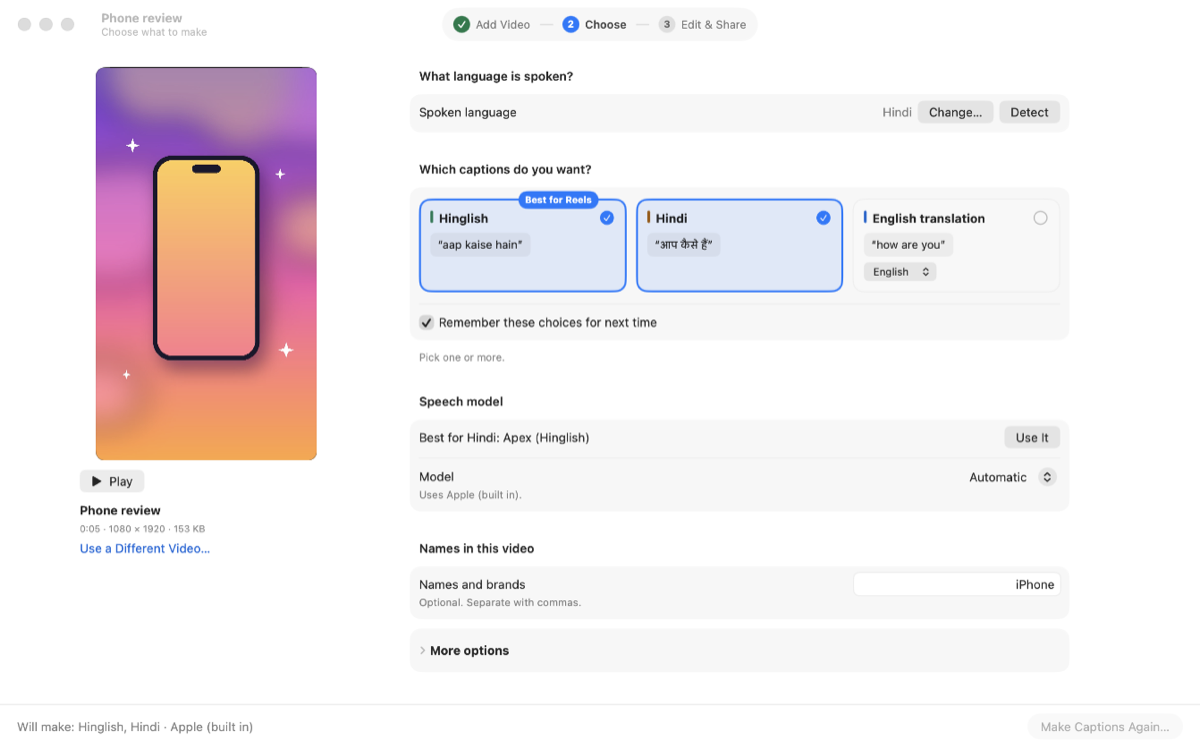Click Use It for Apex Hinglish model

[1032, 438]
